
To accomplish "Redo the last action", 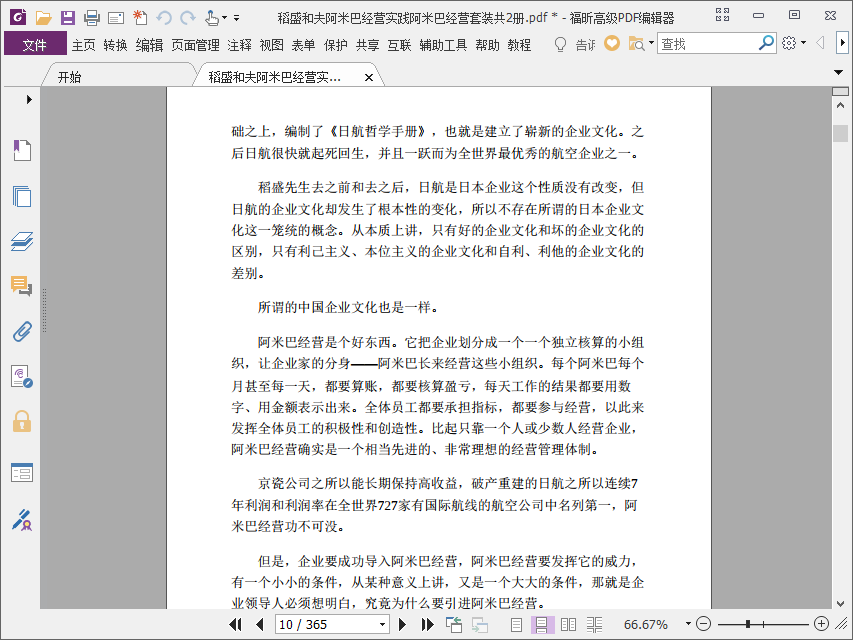I will click(188, 18).
